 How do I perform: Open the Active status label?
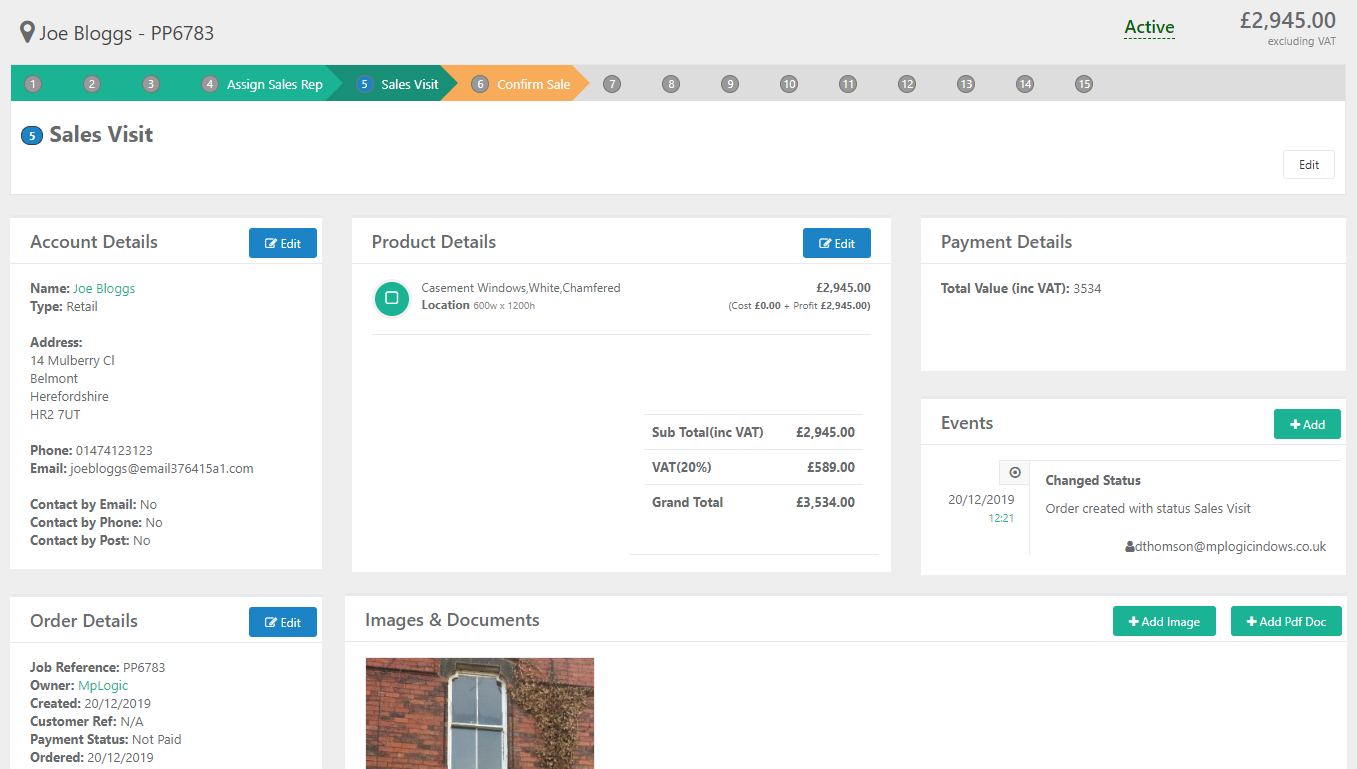pos(1149,28)
